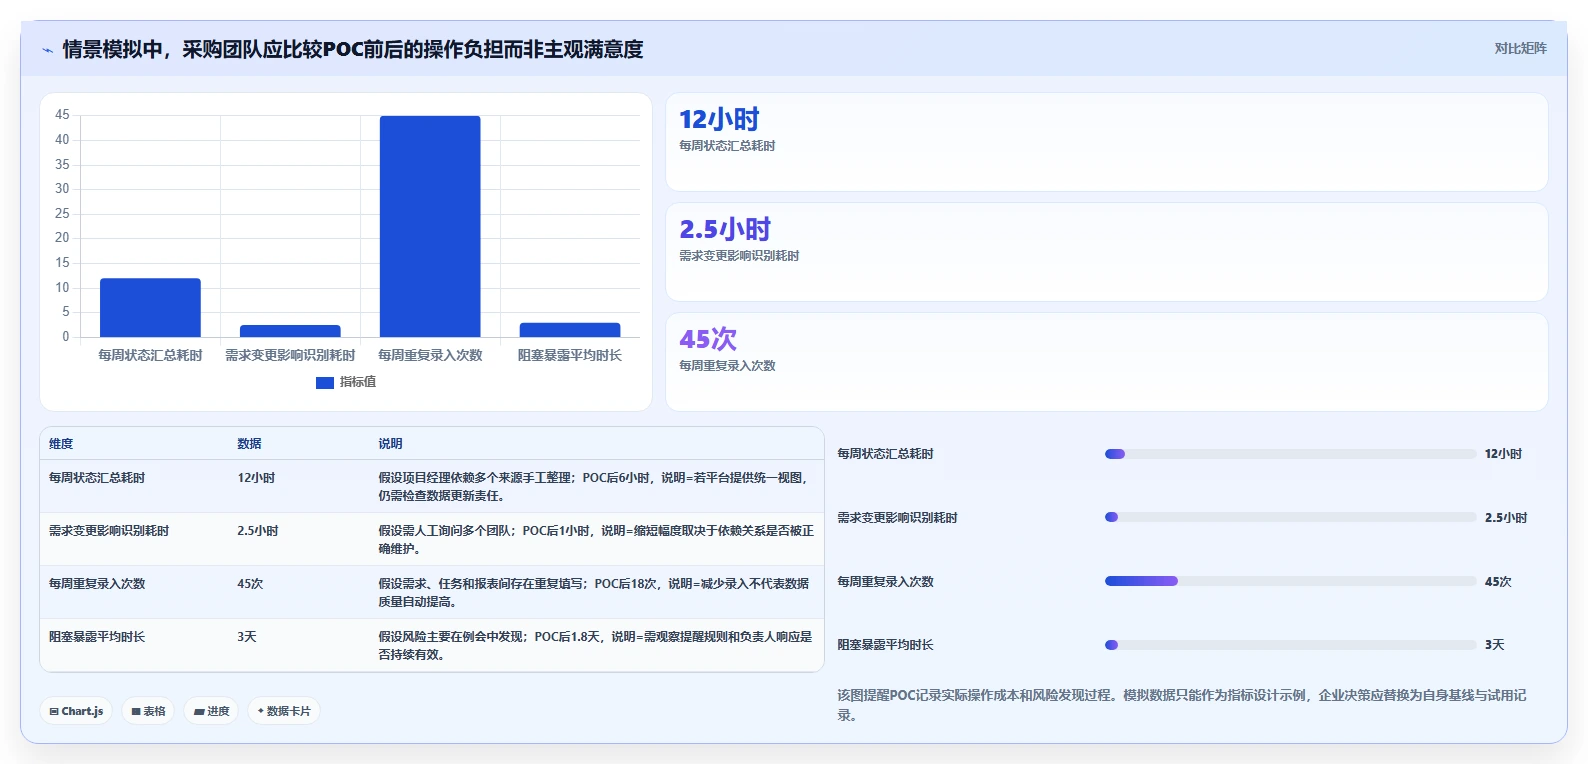Click the 每周状态汇总耗时 x-axis chart label

pyautogui.click(x=150, y=356)
